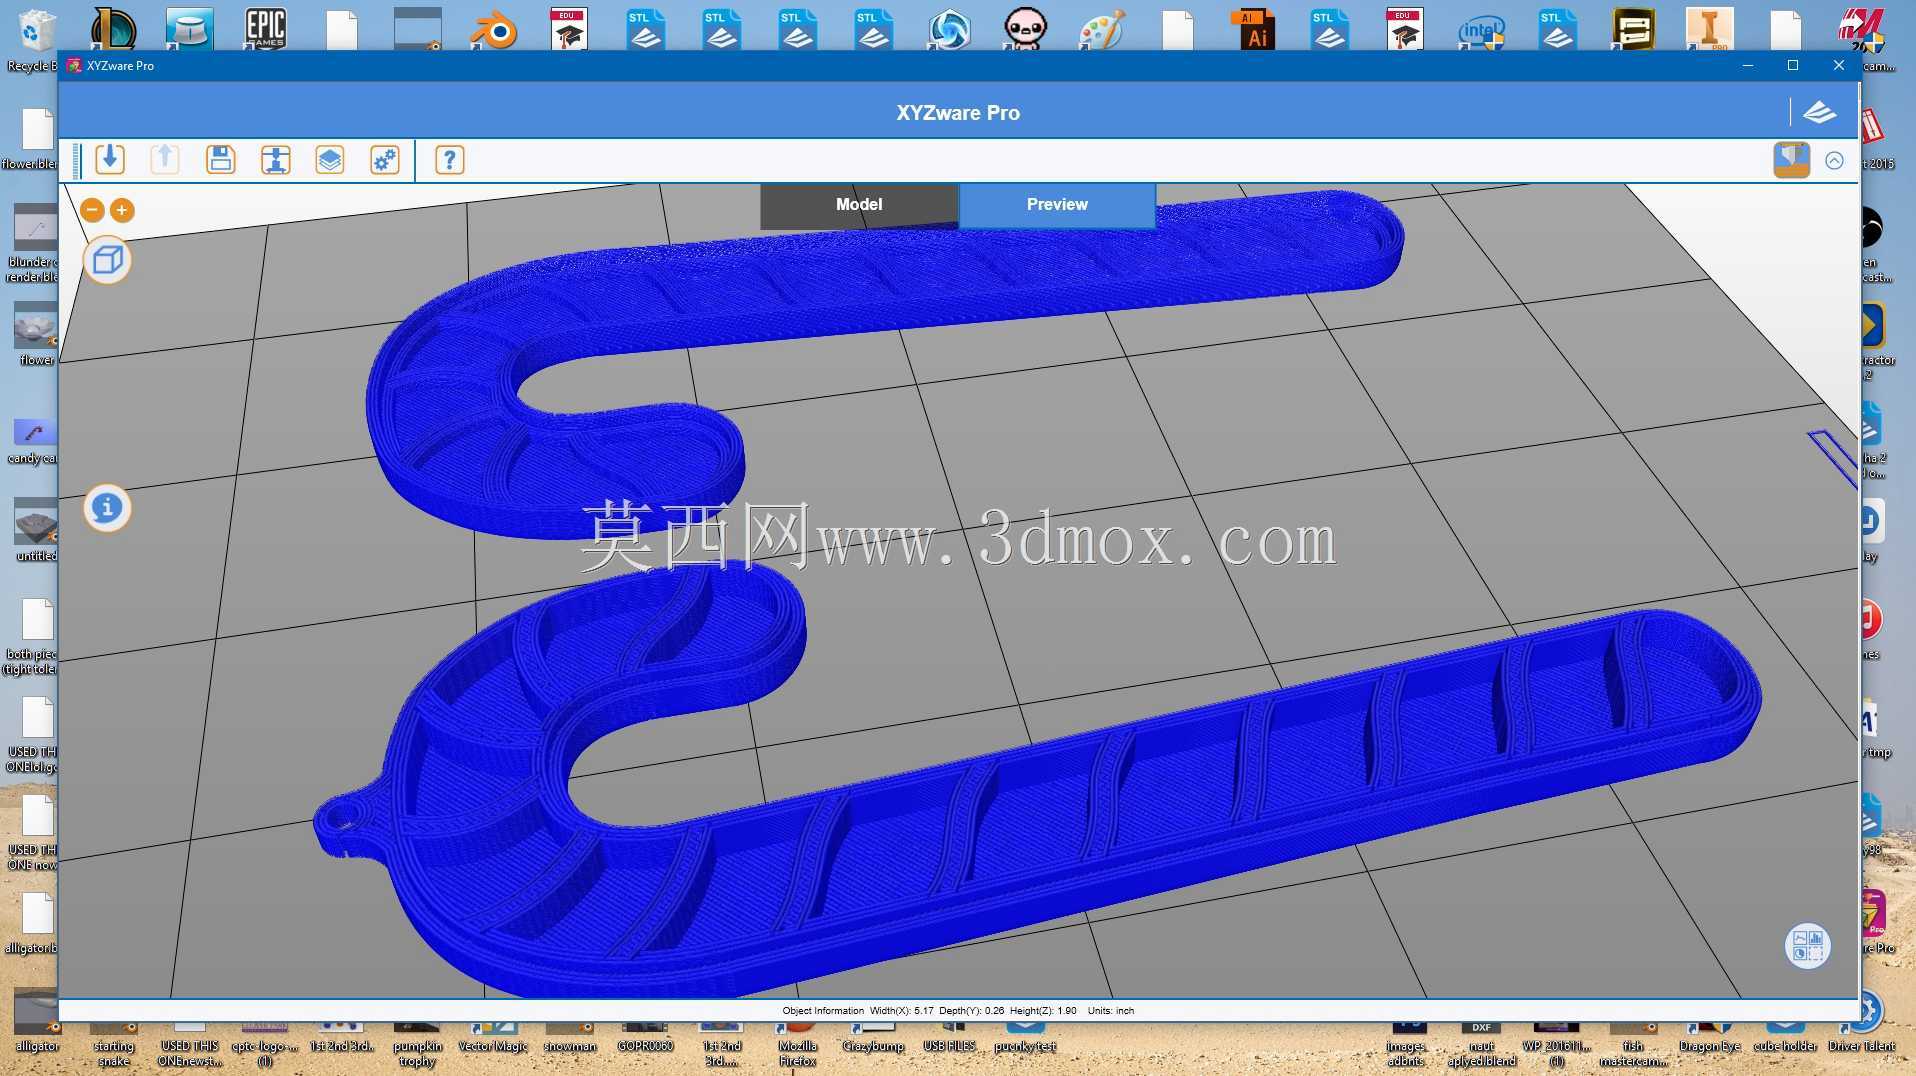Select the USB FILES desktop folder
Screen dimensions: 1916x1076
949,1038
